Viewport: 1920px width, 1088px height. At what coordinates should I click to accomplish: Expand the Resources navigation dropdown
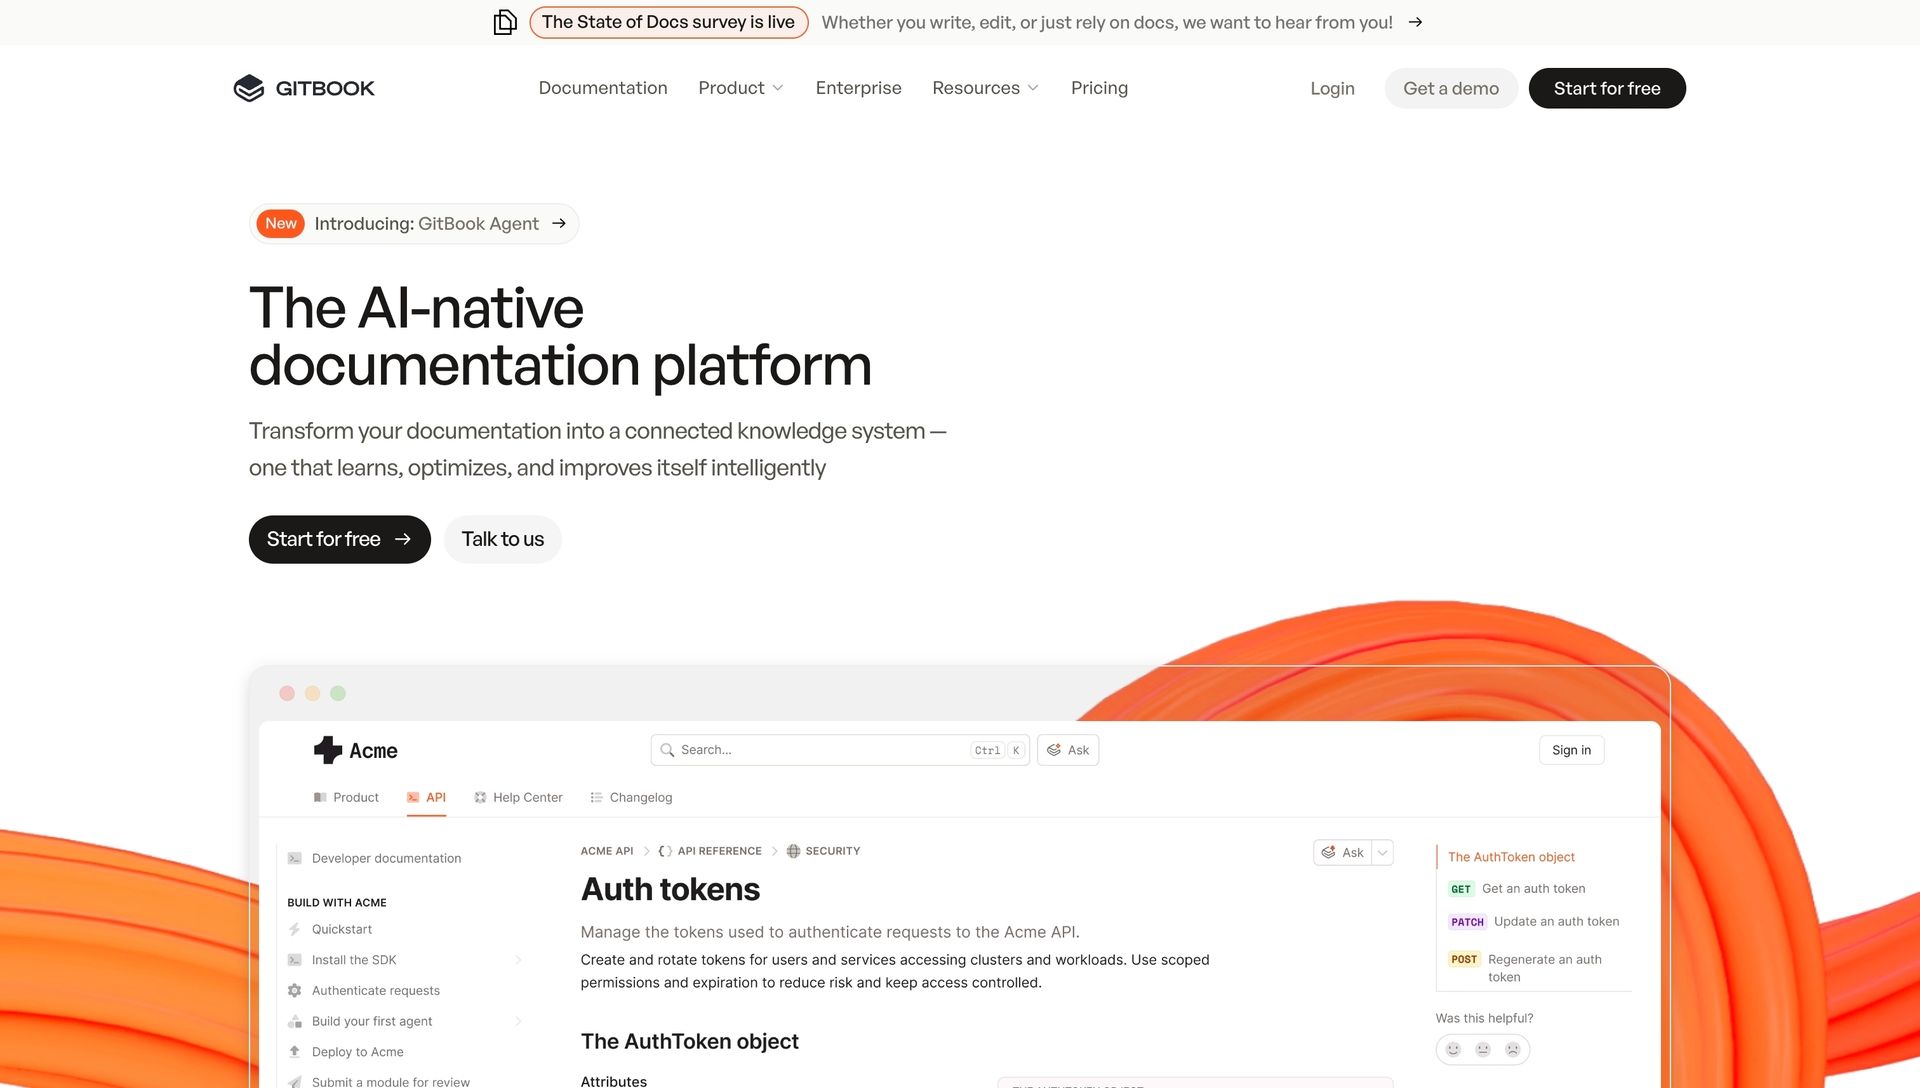coord(985,88)
